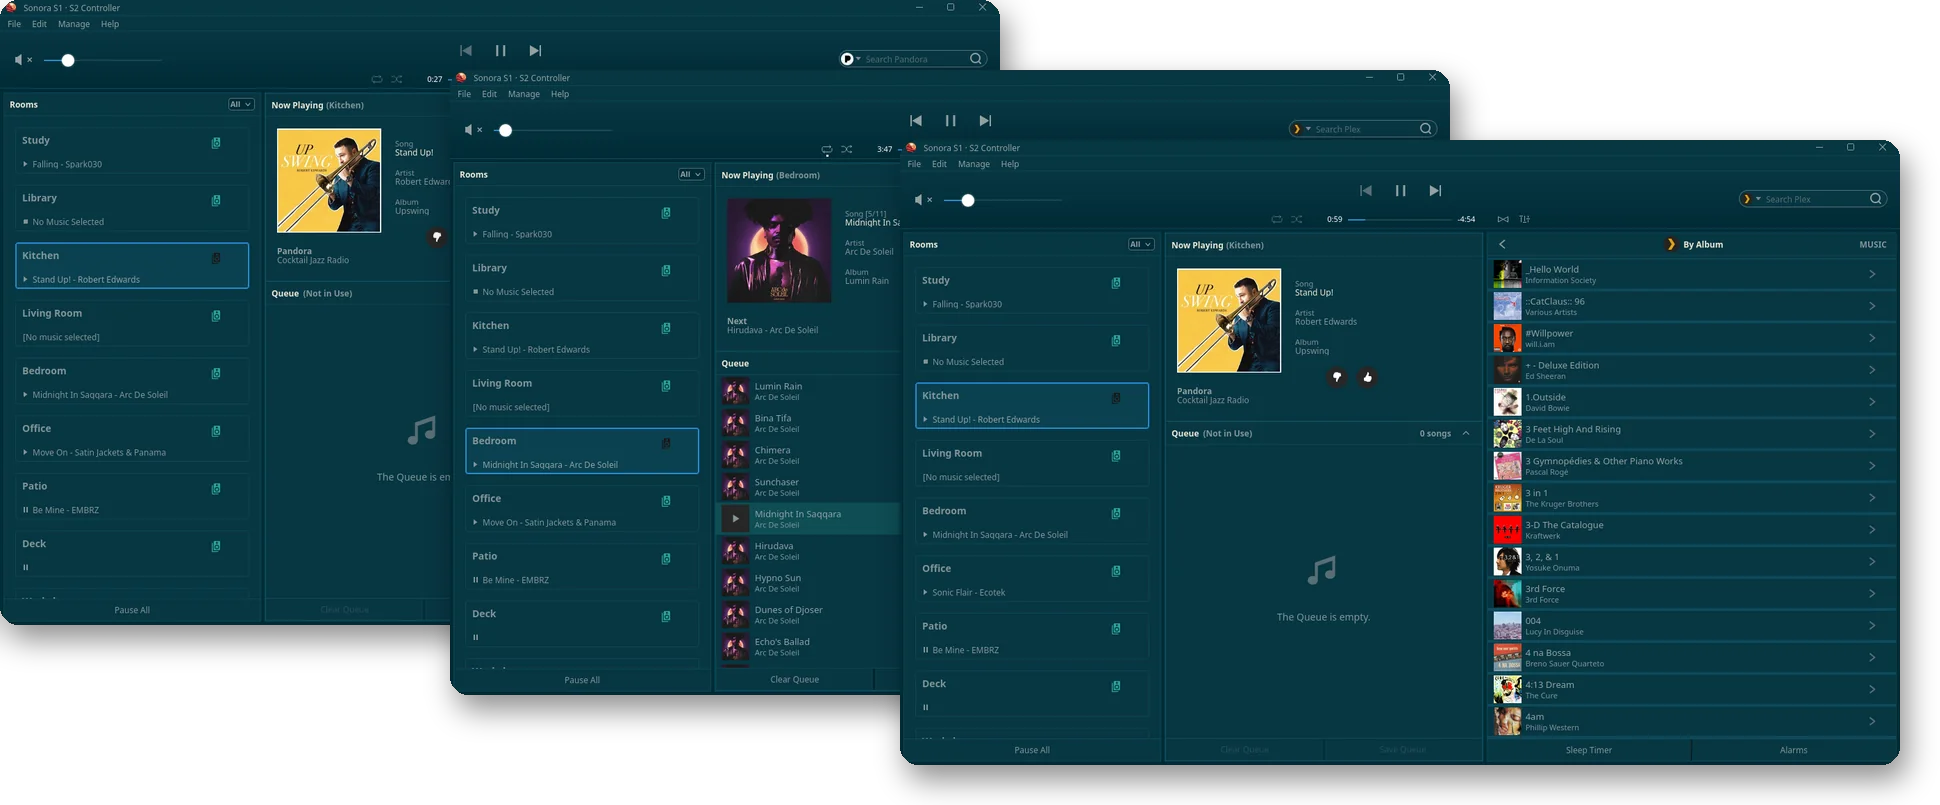Thumbs-down the song in the back window
The height and width of the screenshot is (805, 1940).
click(437, 237)
